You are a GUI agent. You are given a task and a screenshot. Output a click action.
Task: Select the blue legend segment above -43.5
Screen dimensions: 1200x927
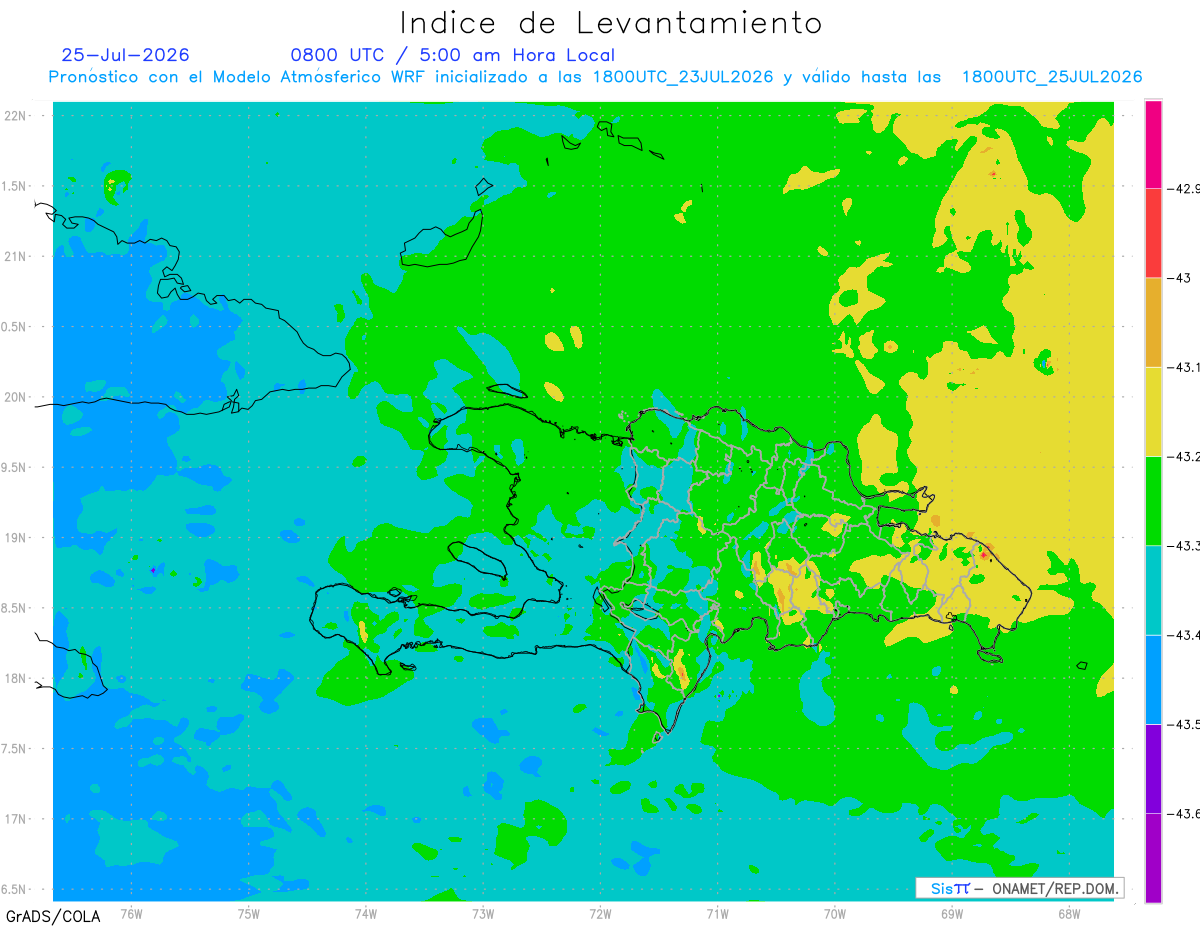(1153, 679)
